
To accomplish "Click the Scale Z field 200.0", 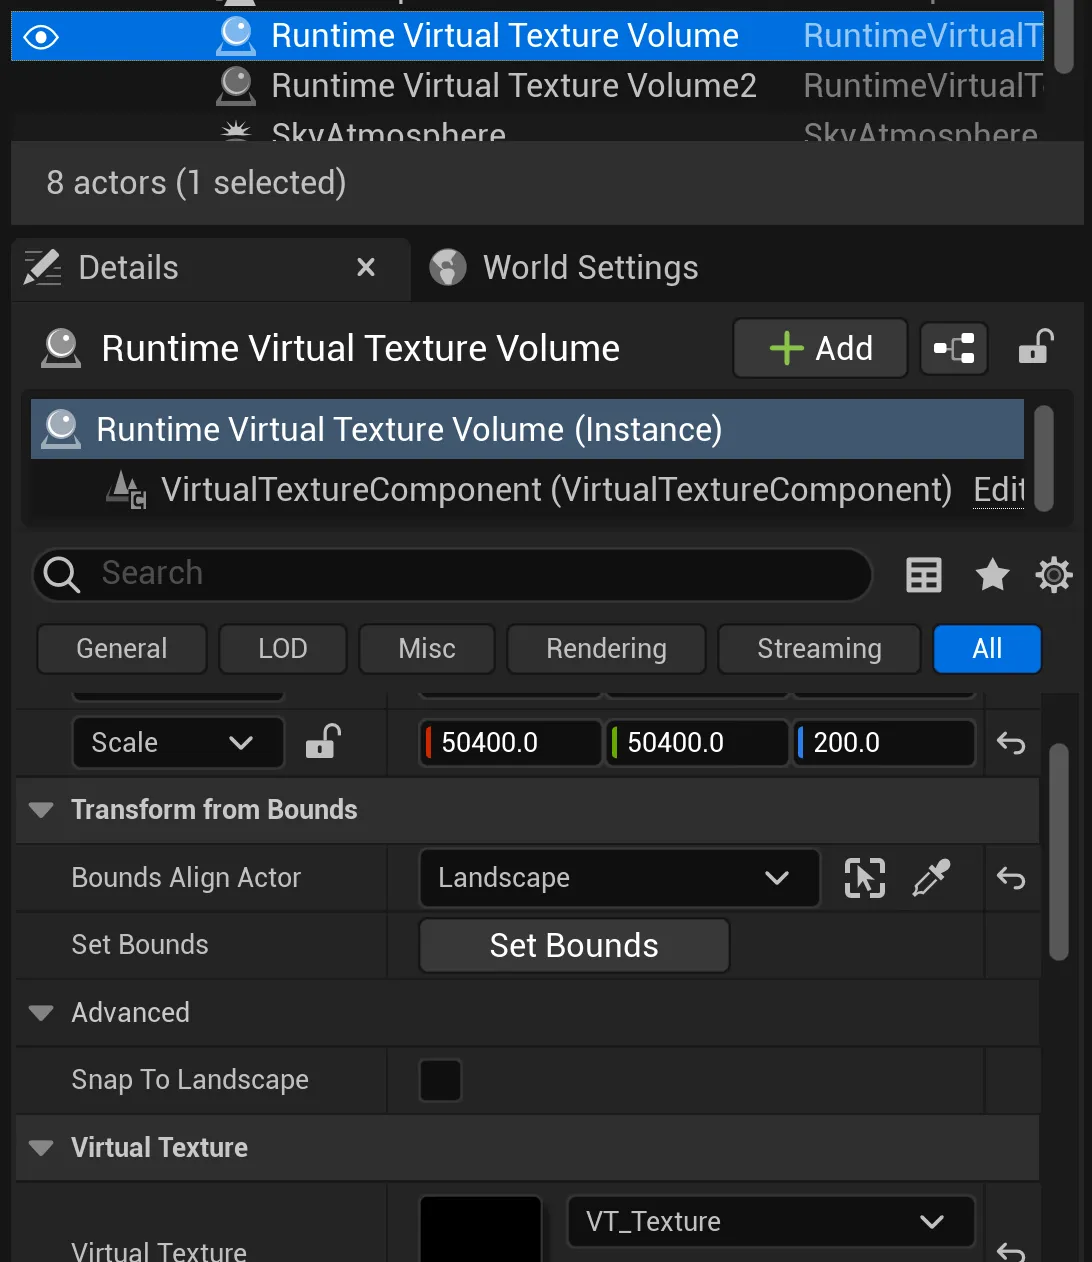I will click(x=884, y=743).
